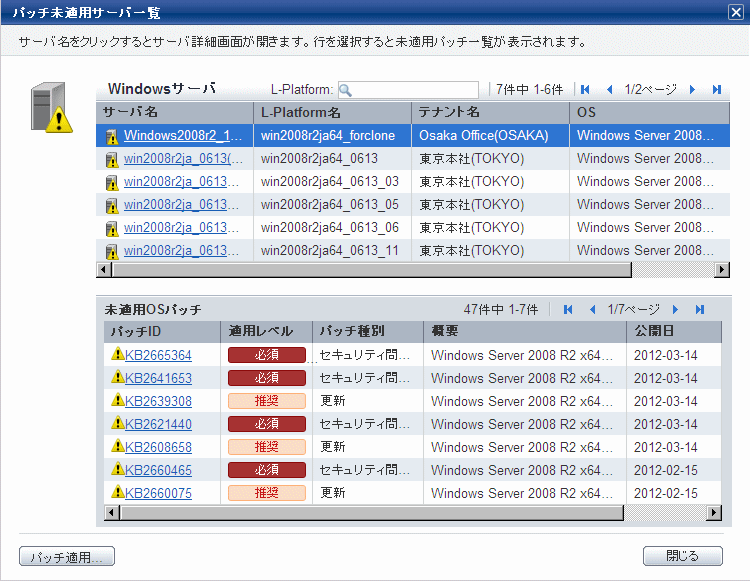
Task: Click warning icon beside KB2621440
Action: (117, 423)
